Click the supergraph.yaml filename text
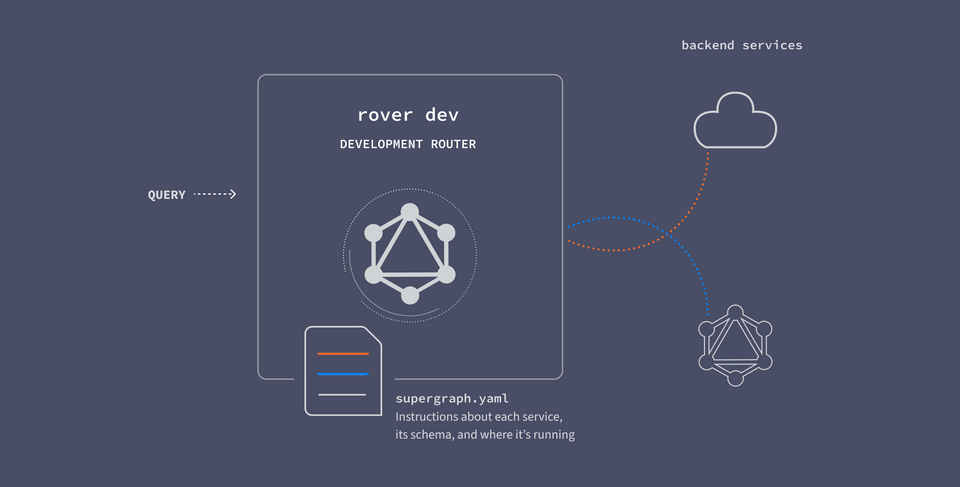Image resolution: width=960 pixels, height=487 pixels. (452, 399)
